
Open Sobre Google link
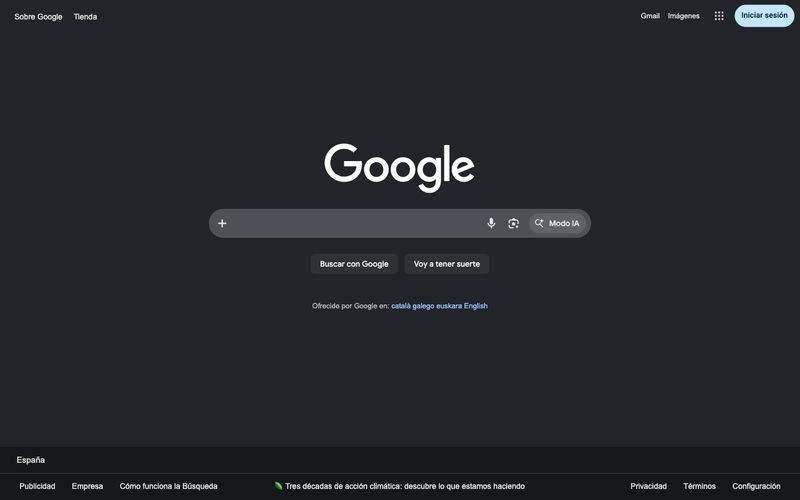click(x=38, y=17)
